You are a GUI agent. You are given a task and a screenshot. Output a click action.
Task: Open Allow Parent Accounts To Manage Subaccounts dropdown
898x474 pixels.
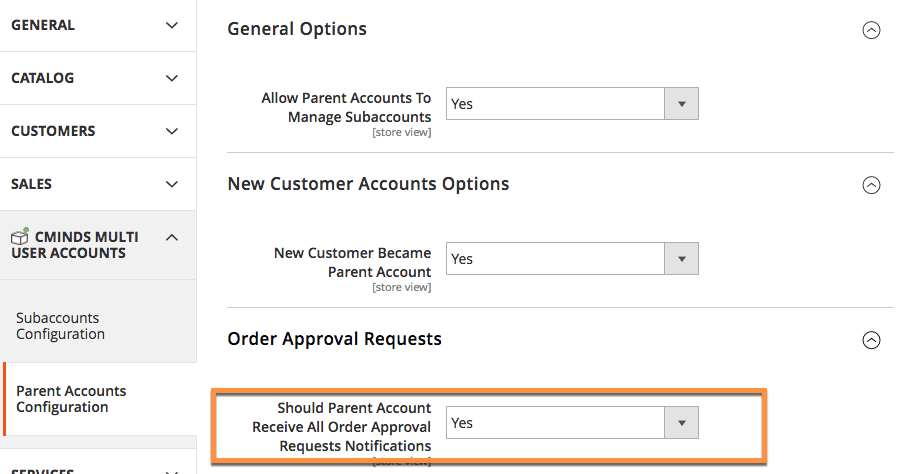point(571,104)
